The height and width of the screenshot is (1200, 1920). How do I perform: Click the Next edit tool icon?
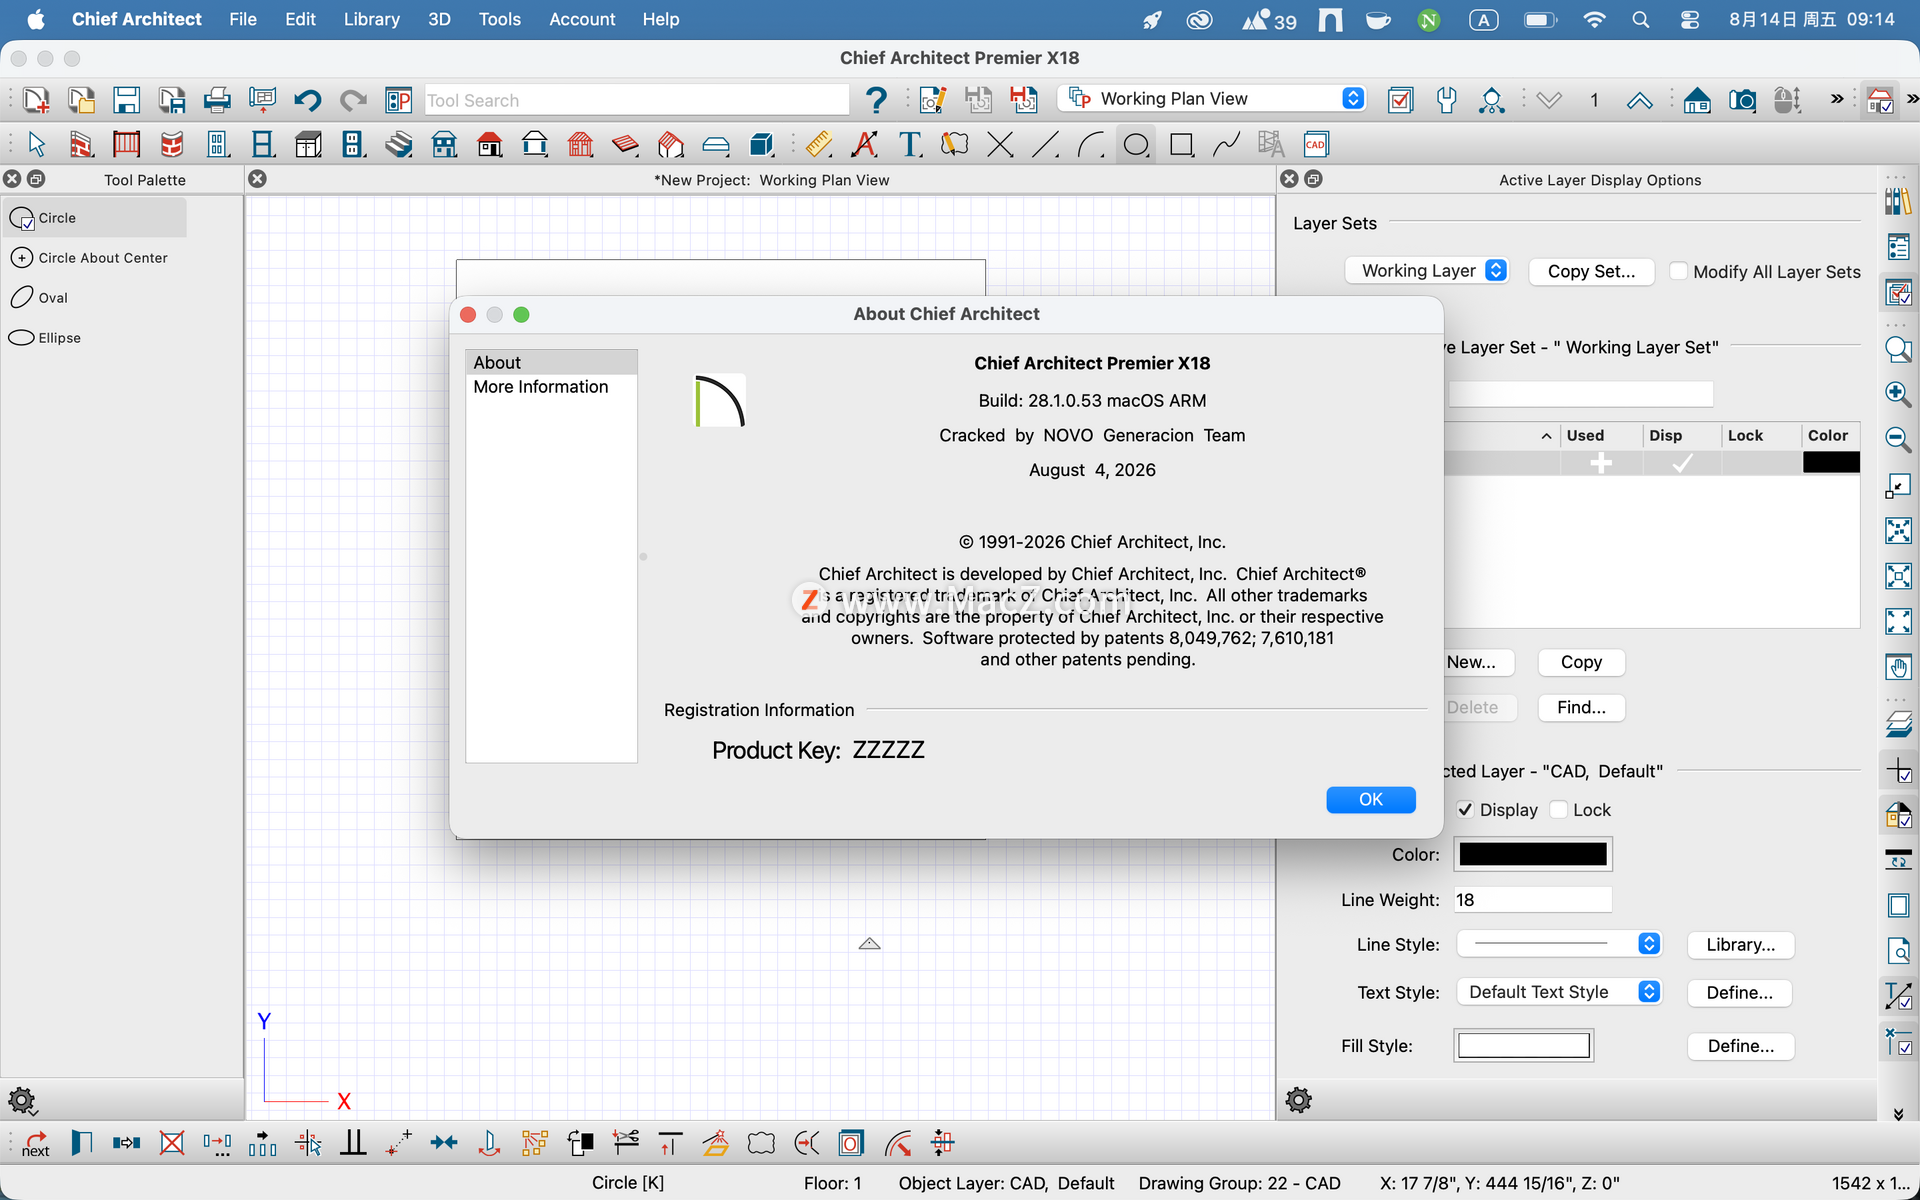pos(36,1143)
